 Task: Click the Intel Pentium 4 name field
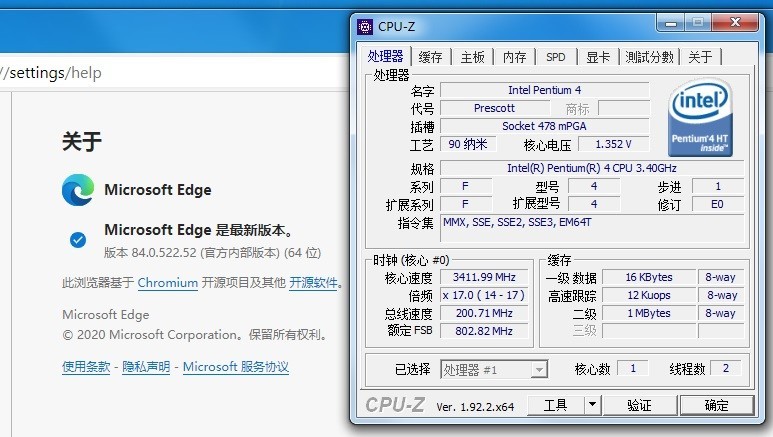click(x=544, y=90)
